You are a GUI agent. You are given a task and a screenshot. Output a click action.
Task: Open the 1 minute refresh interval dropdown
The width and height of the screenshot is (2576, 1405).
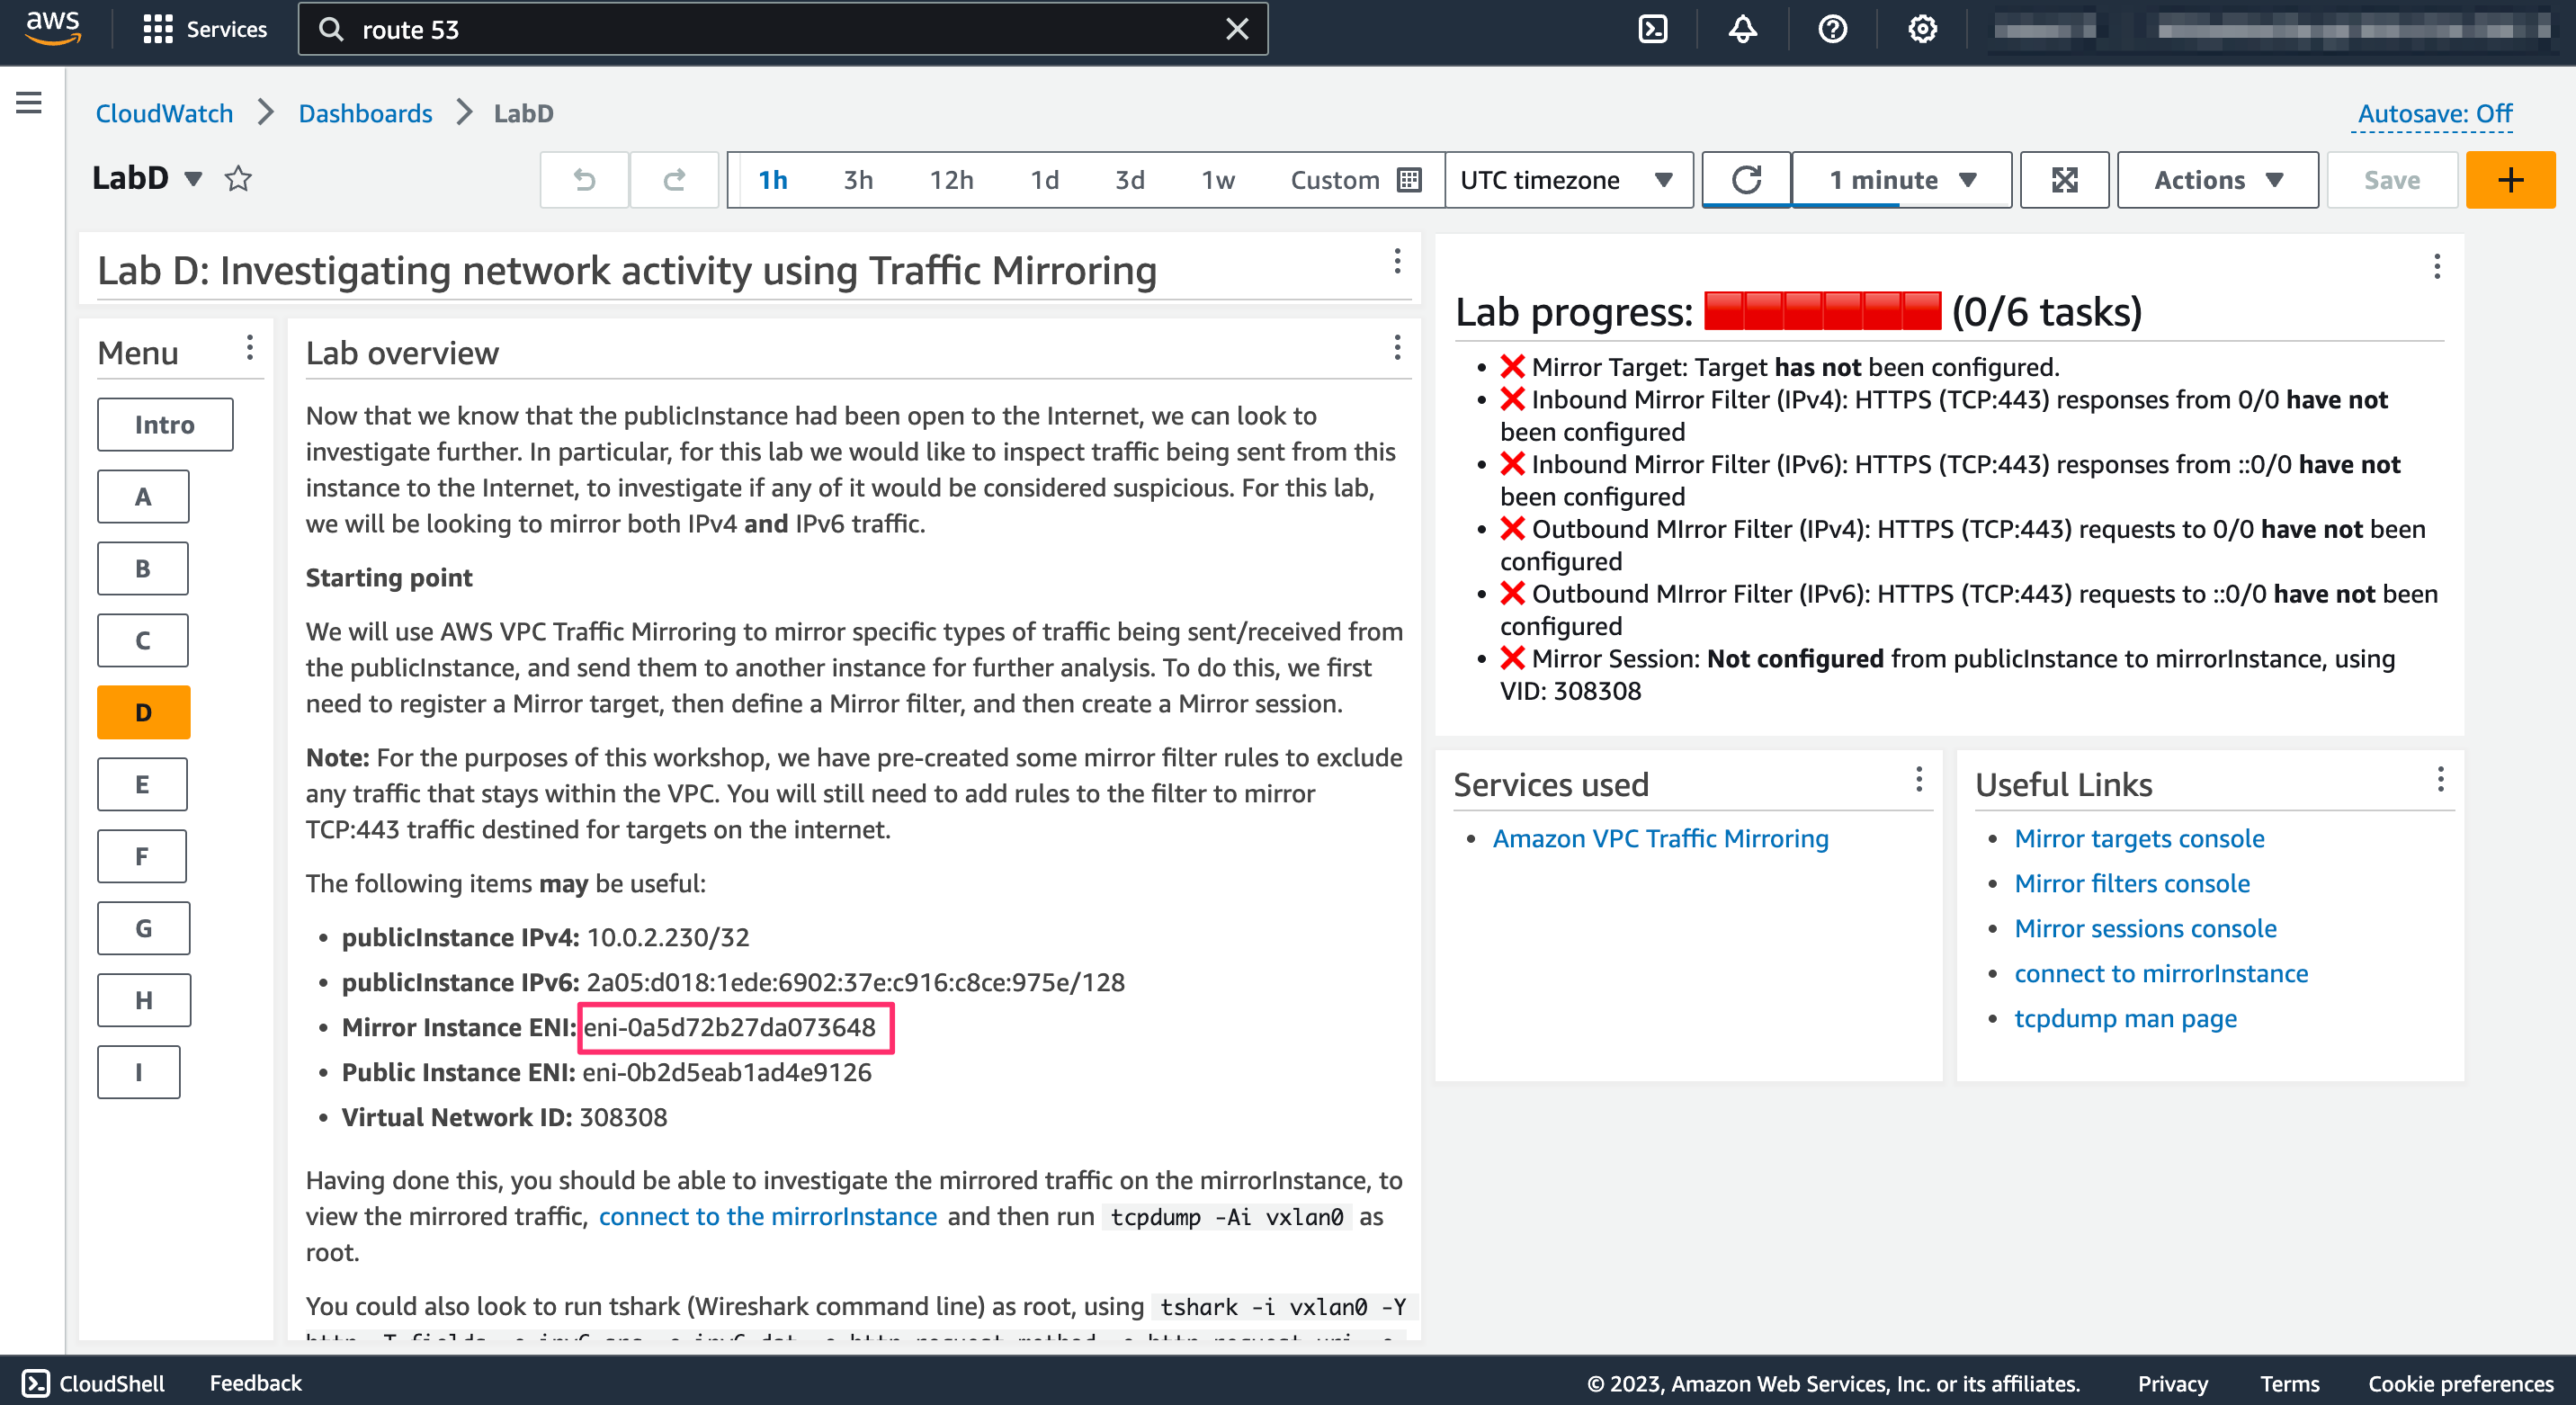coord(1901,180)
